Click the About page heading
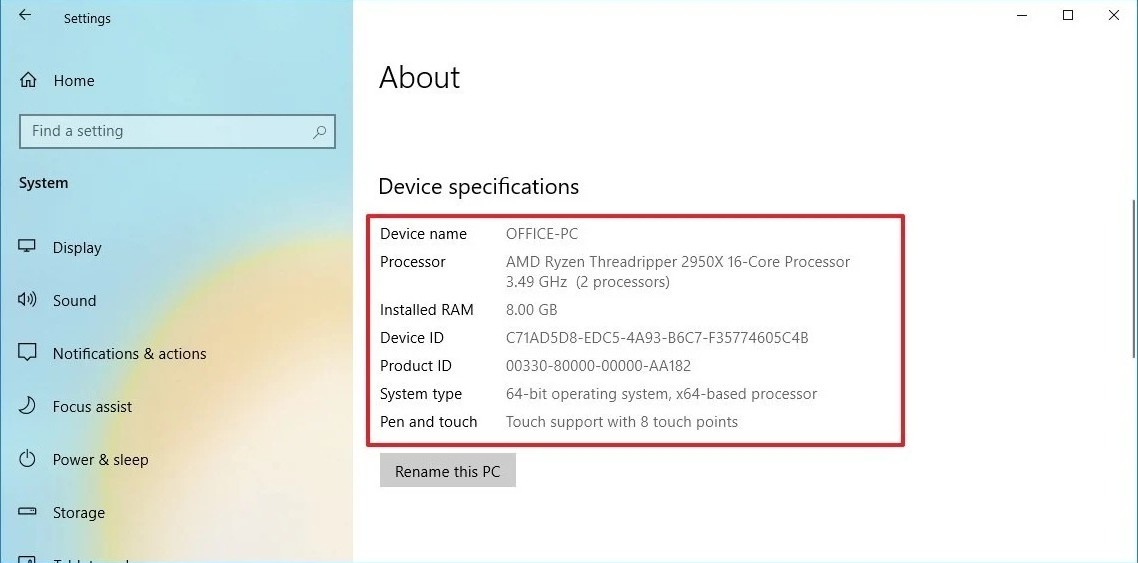Screen dimensions: 1138x563 (419, 78)
